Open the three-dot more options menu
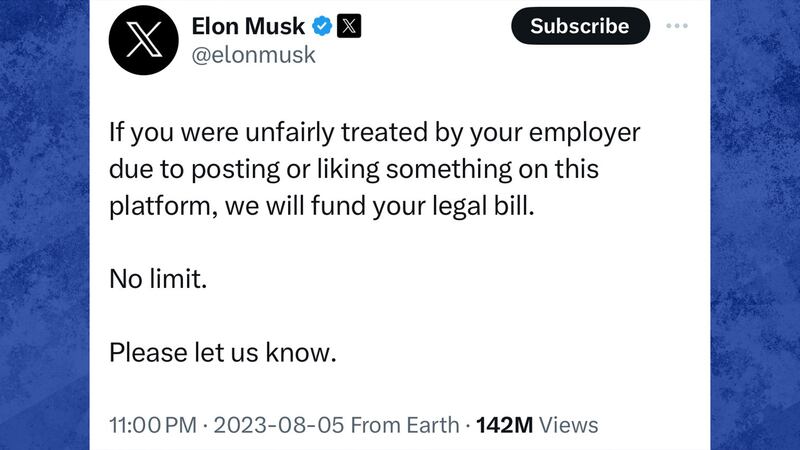 coord(677,25)
